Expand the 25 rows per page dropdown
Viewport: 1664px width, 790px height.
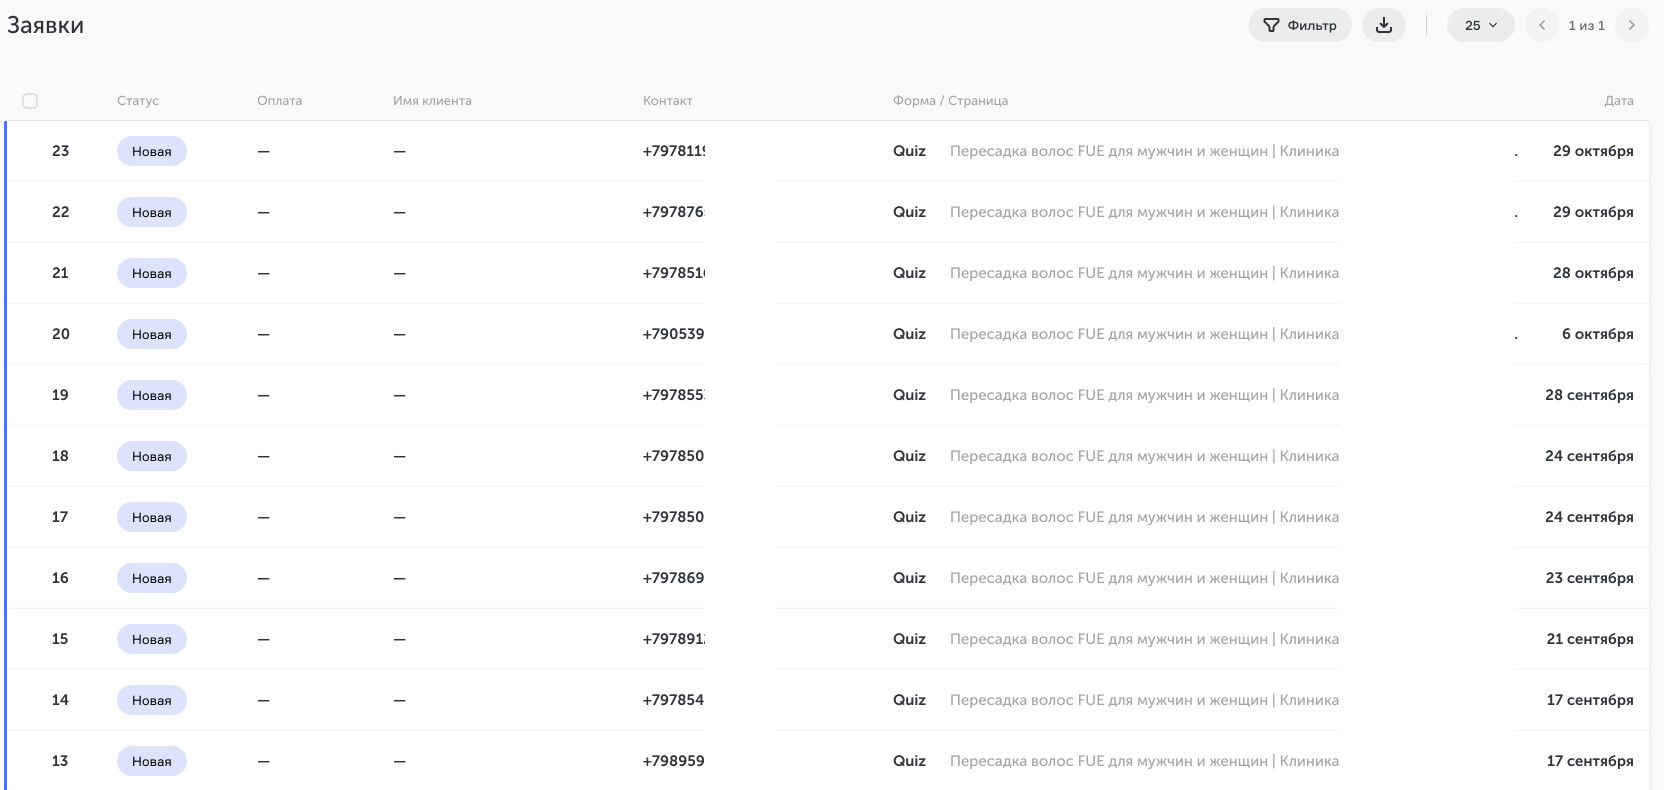click(x=1481, y=25)
